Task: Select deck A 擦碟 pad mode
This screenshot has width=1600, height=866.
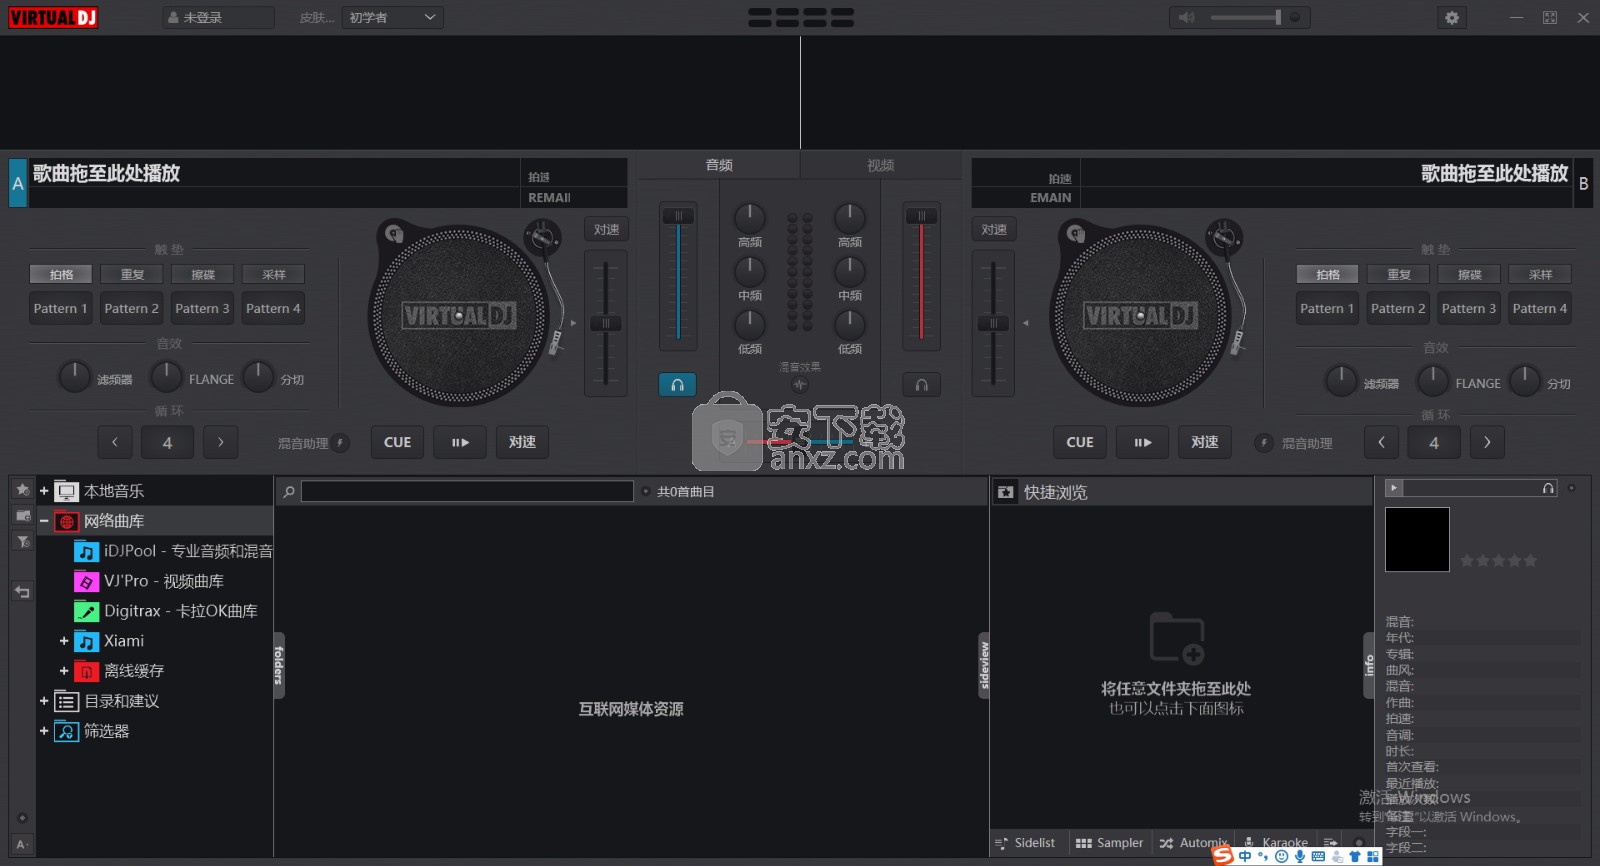Action: coord(203,274)
